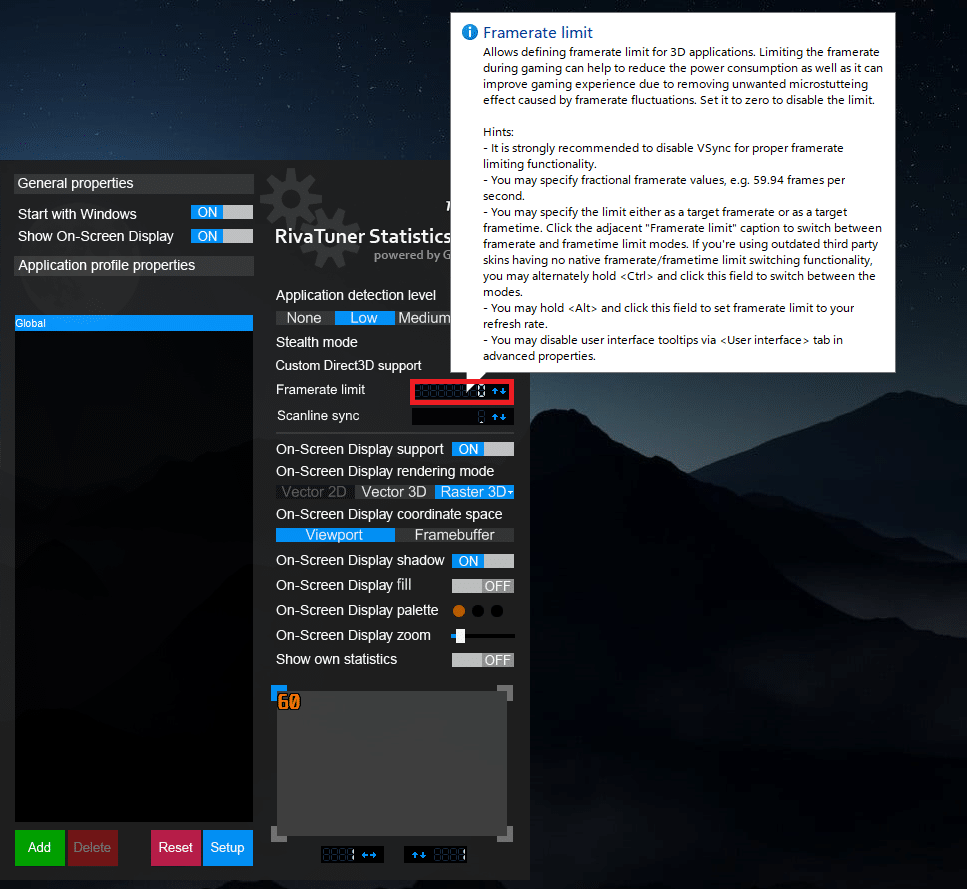The height and width of the screenshot is (889, 967).
Task: Click the bottom-left corner anchor of OSD preview
Action: 279,835
